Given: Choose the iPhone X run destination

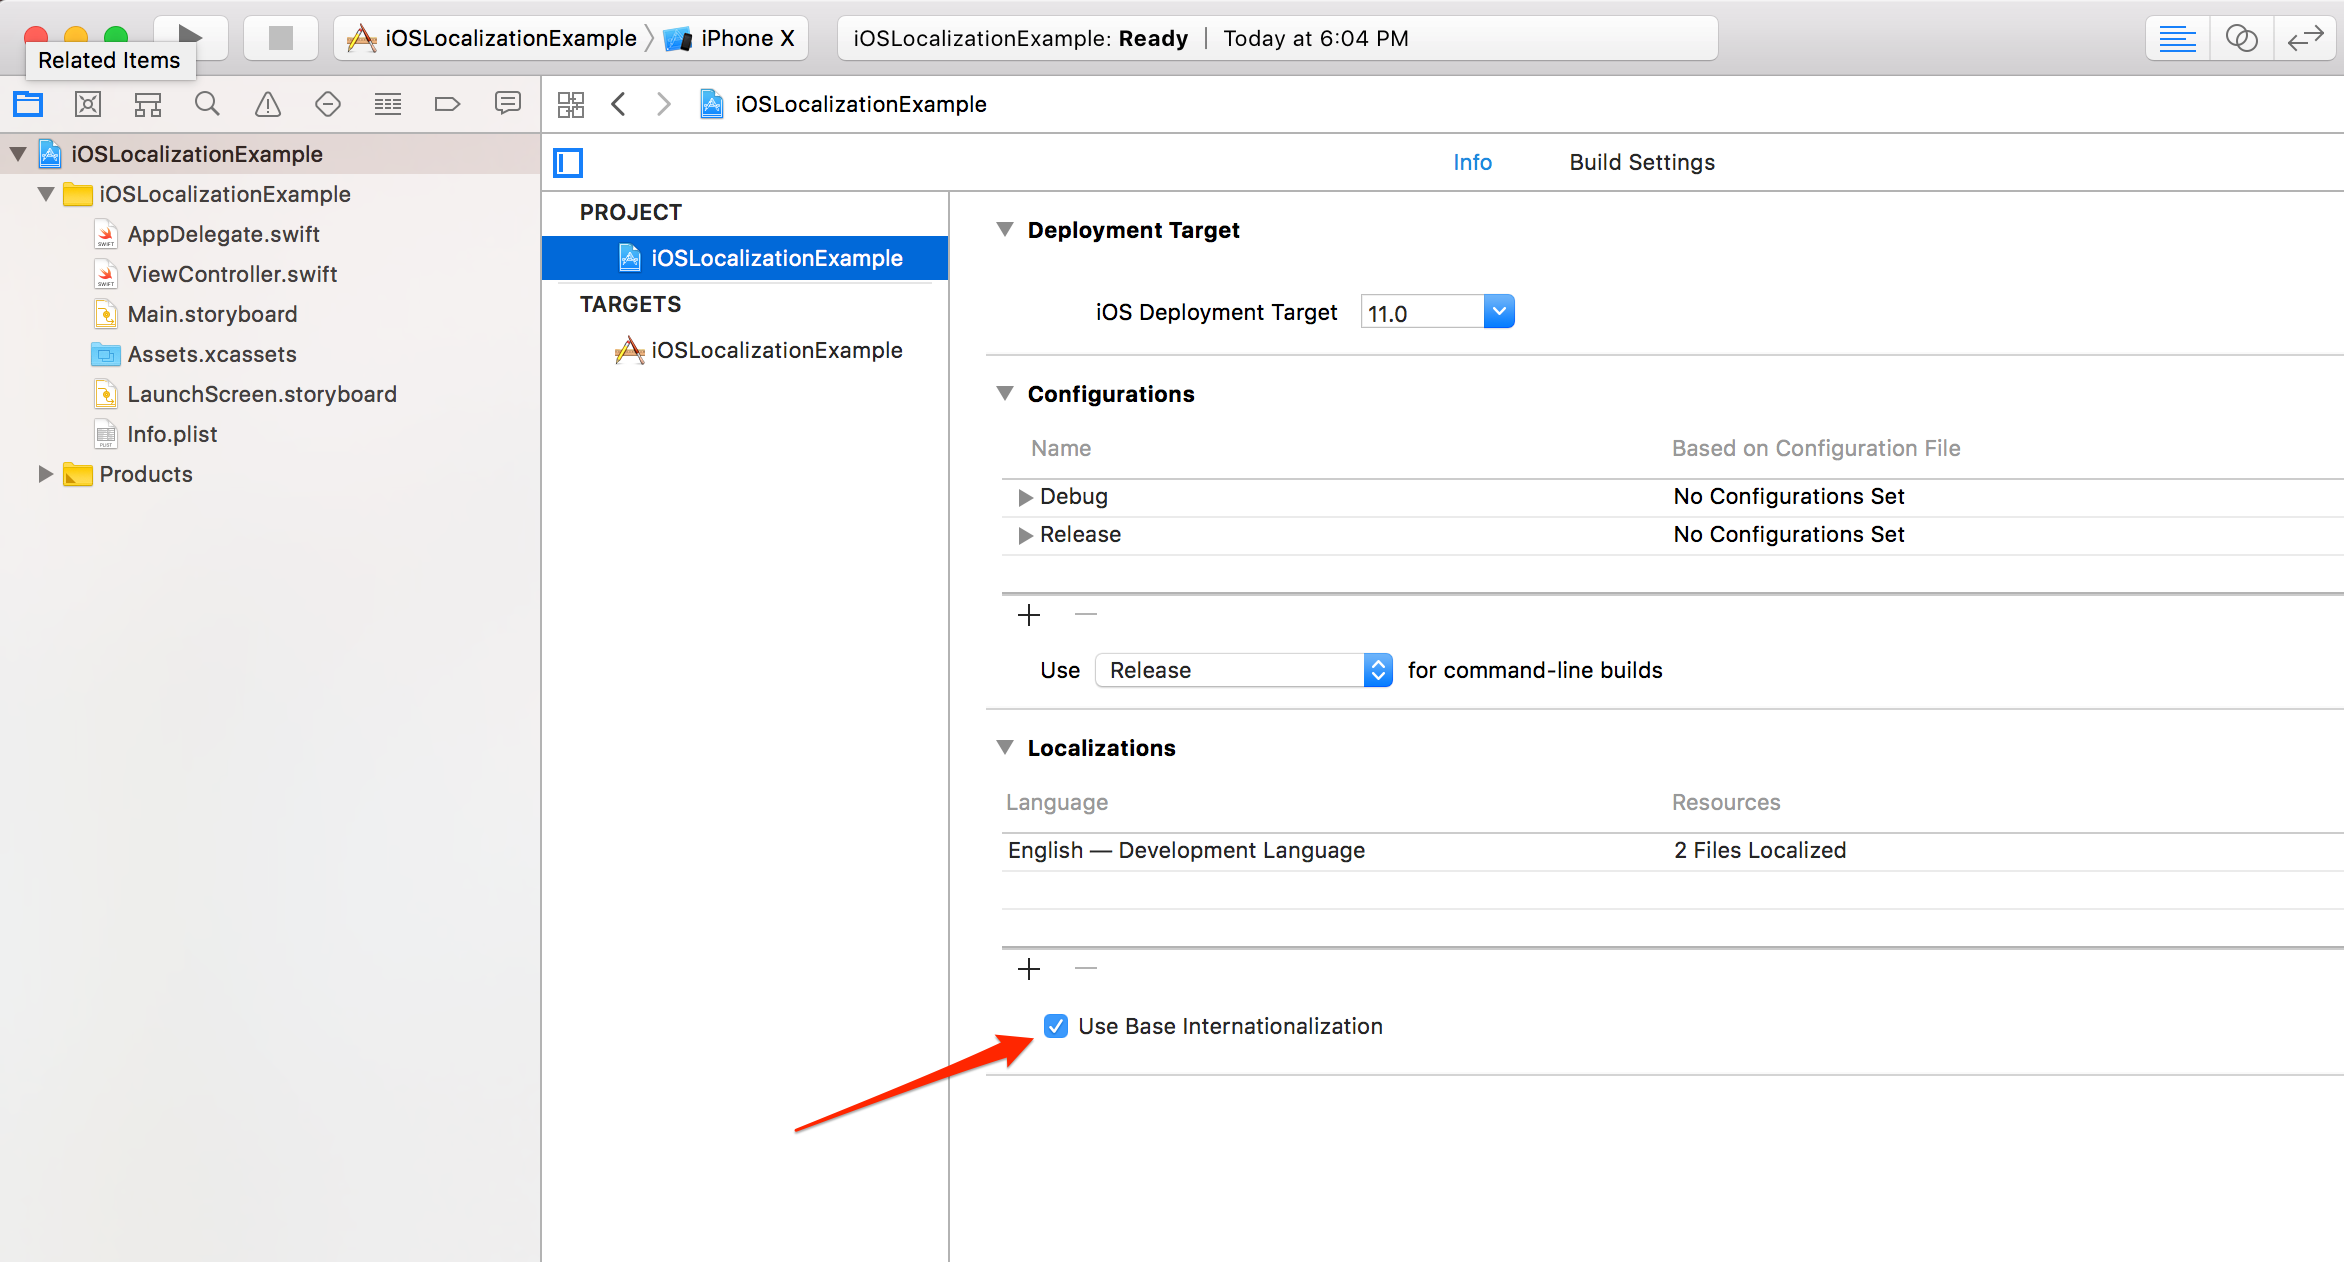Looking at the screenshot, I should (730, 38).
